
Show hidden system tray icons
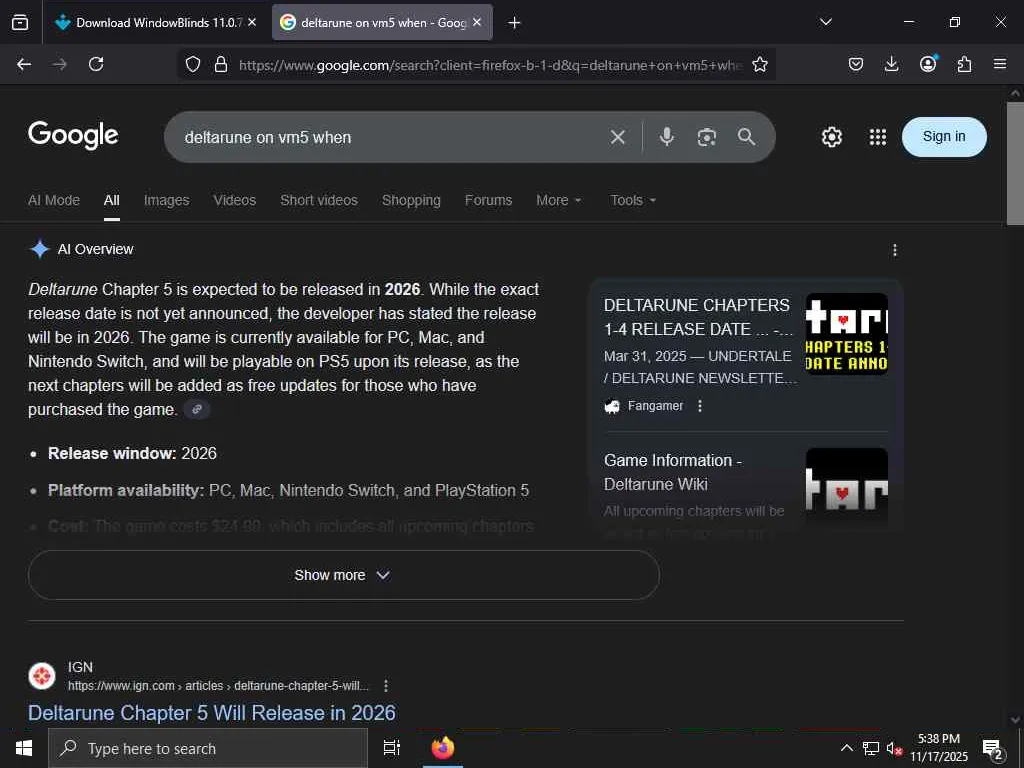point(846,748)
